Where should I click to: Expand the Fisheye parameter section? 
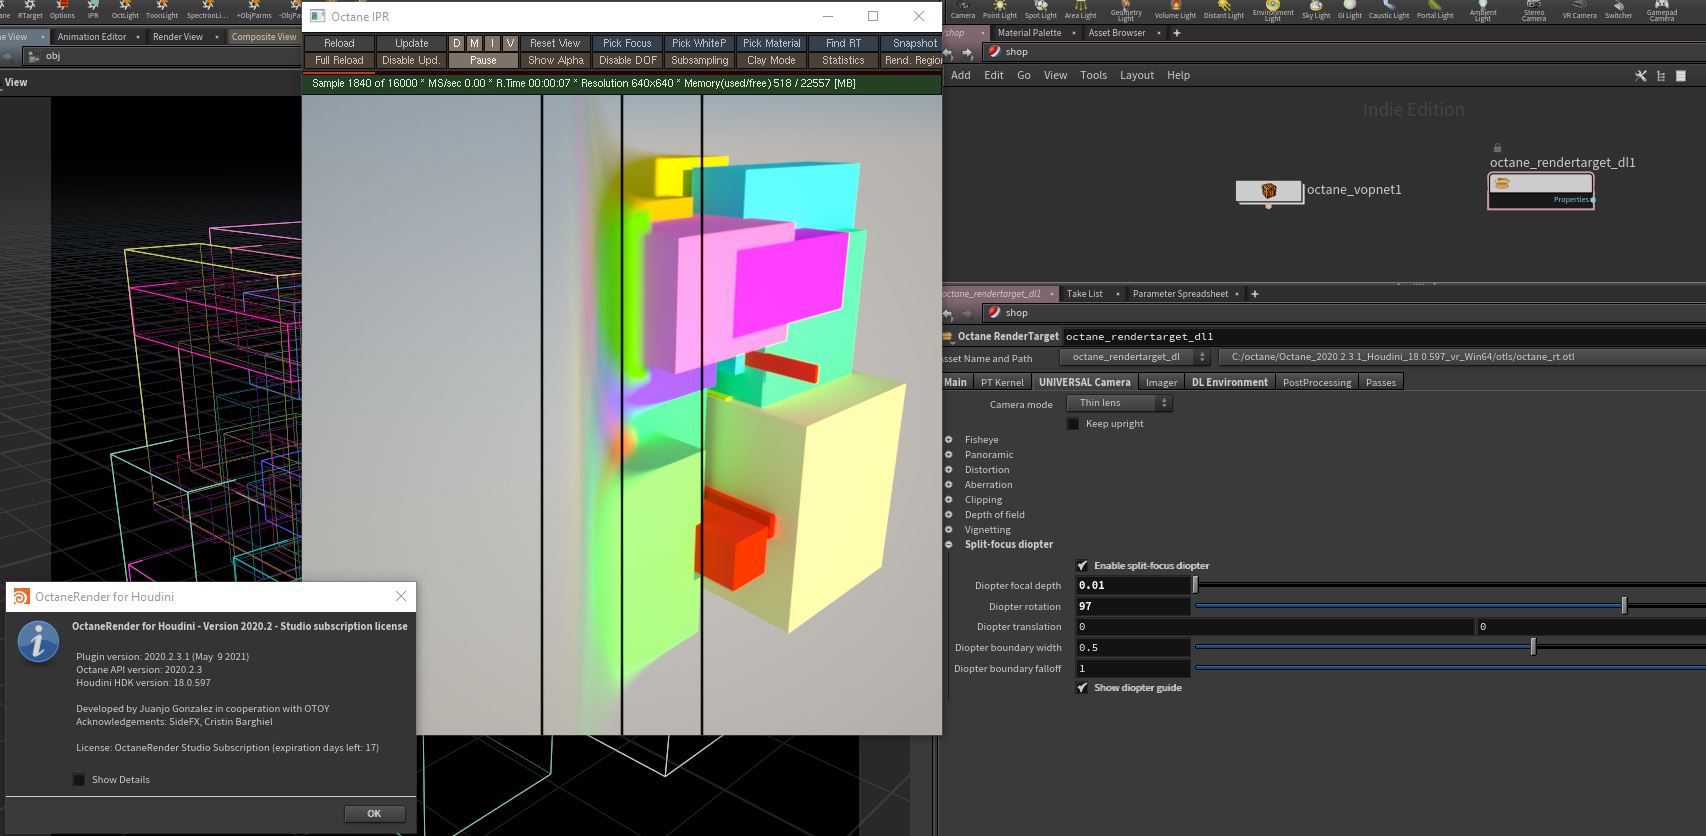coord(949,440)
